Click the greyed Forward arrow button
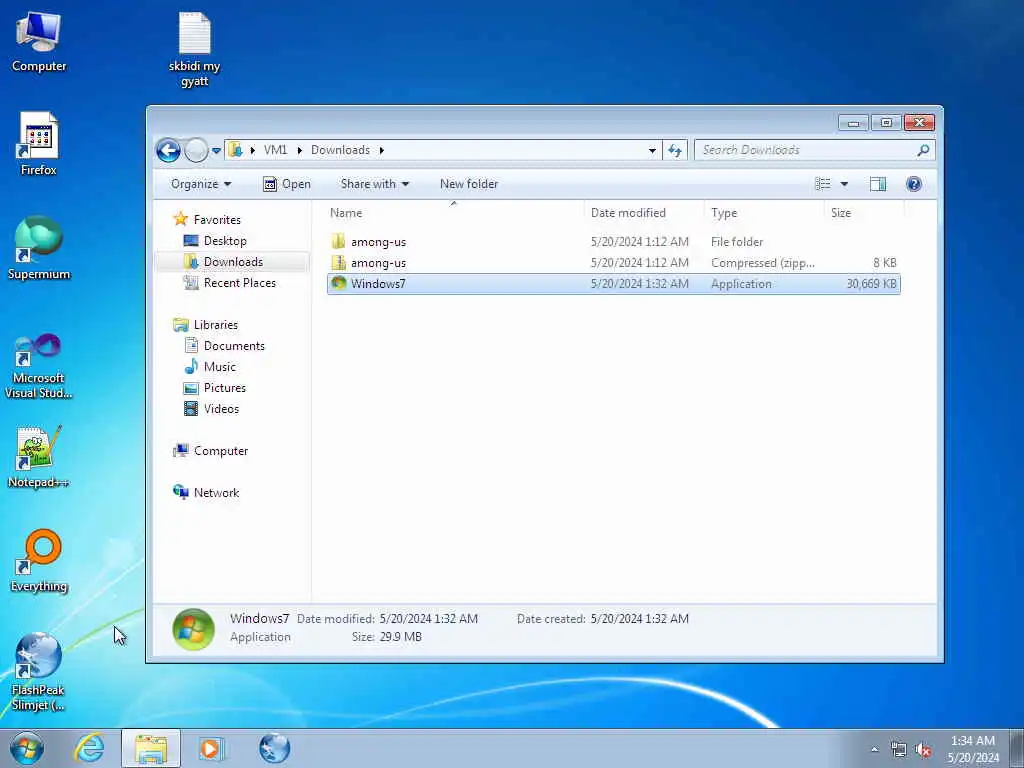Screen dimensions: 1024x768 196,150
